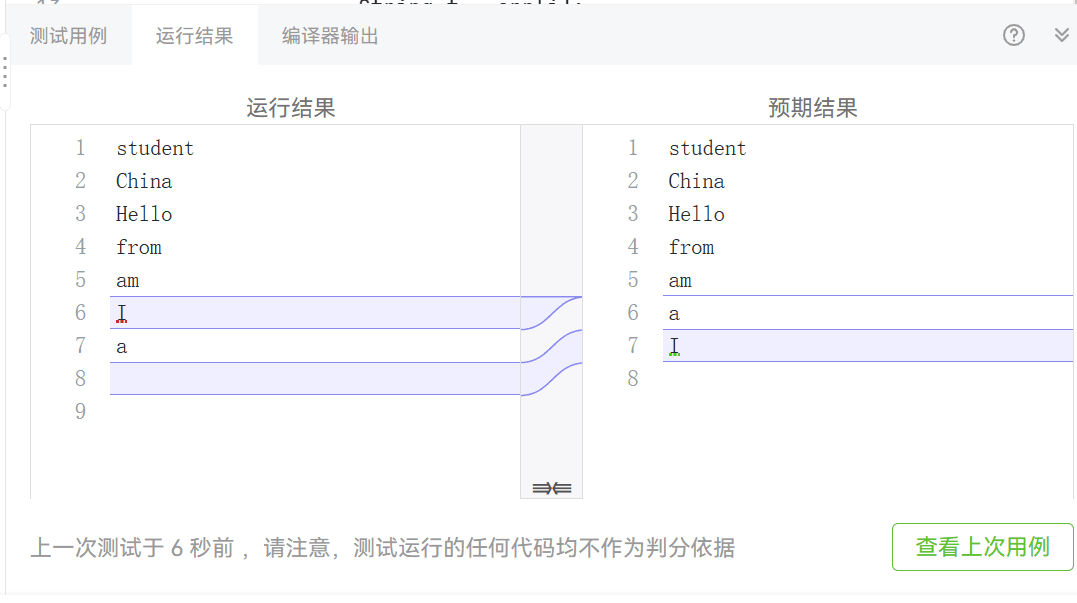Switch to the 测试用例 tab
The width and height of the screenshot is (1077, 603).
pyautogui.click(x=68, y=36)
